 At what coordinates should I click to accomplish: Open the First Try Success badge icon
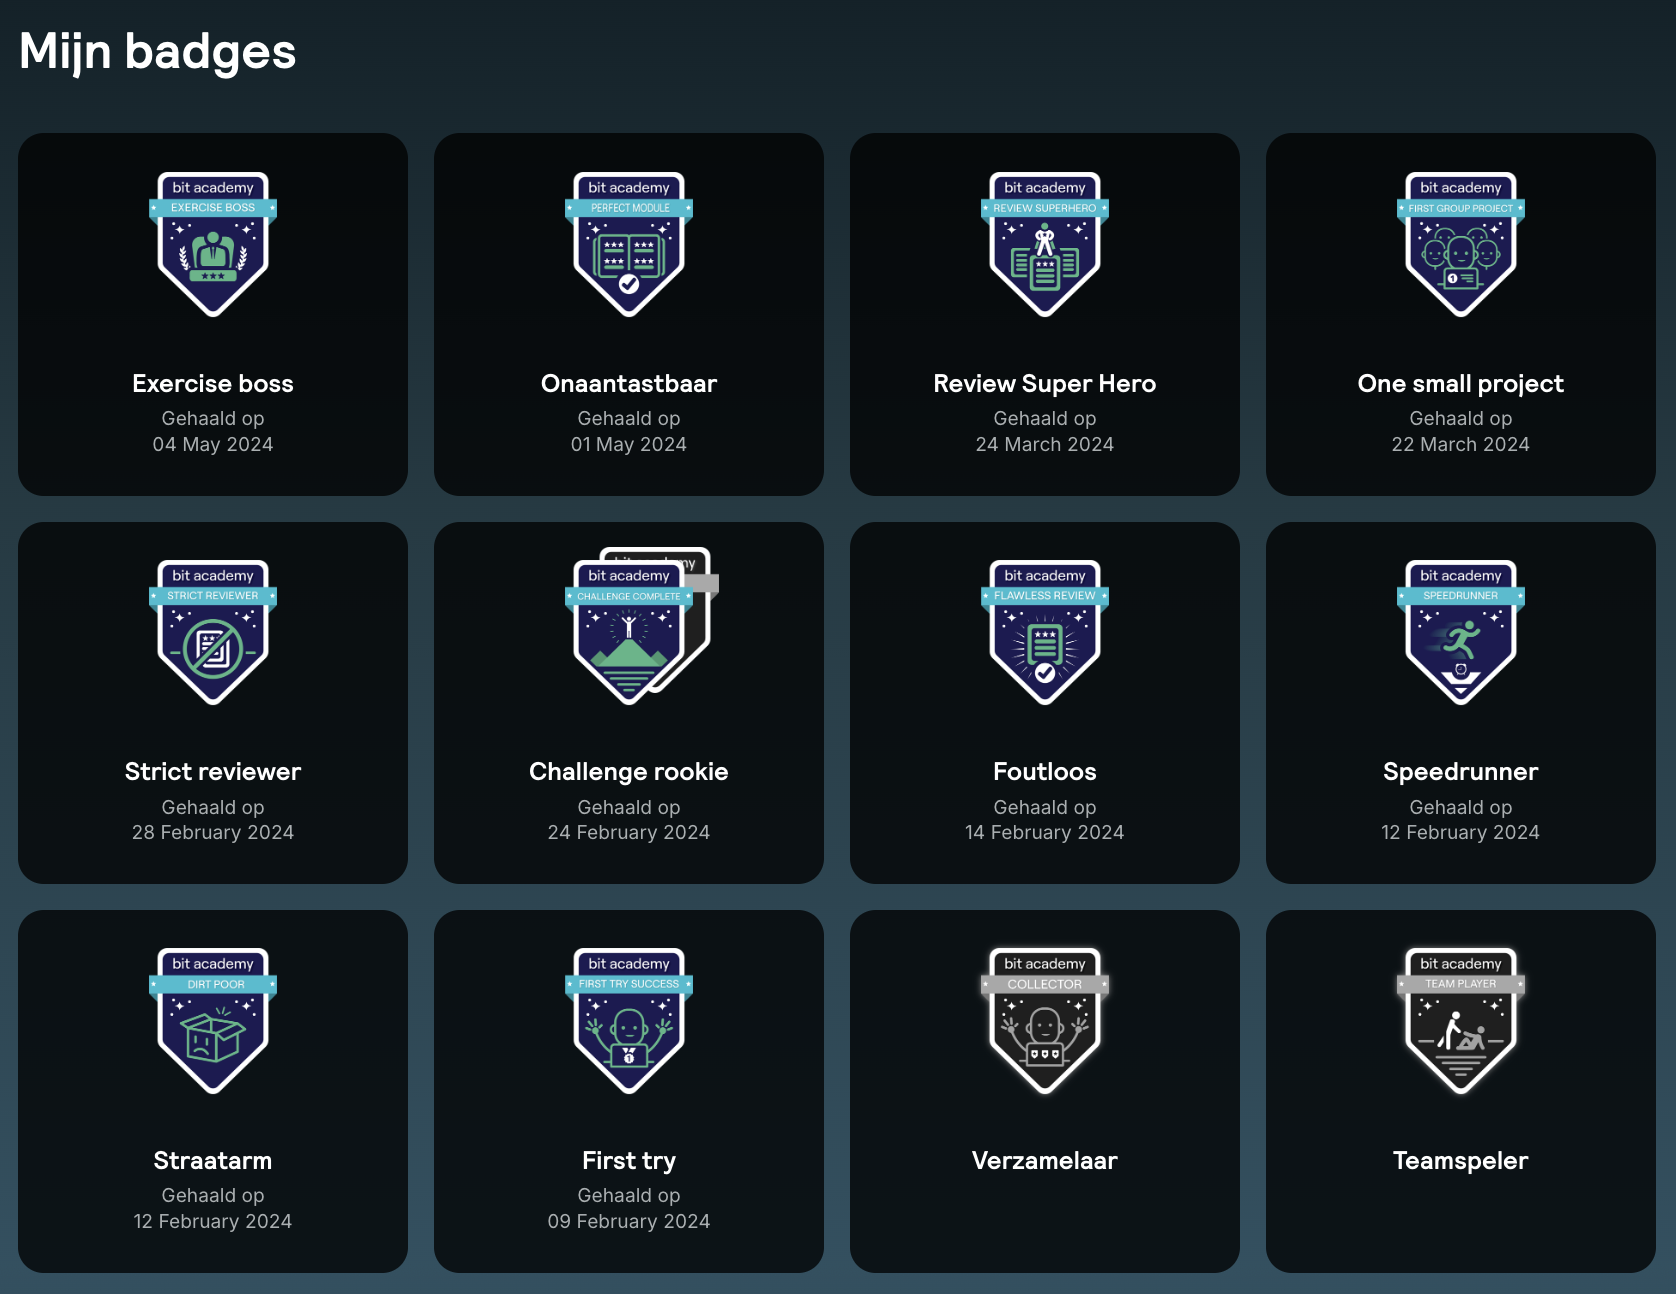pyautogui.click(x=629, y=1021)
